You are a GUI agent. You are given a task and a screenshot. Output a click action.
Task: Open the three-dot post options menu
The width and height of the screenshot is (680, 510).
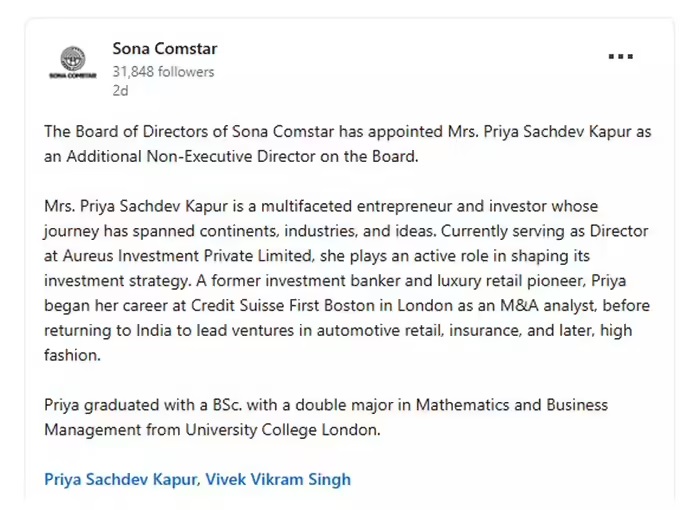coord(621,57)
